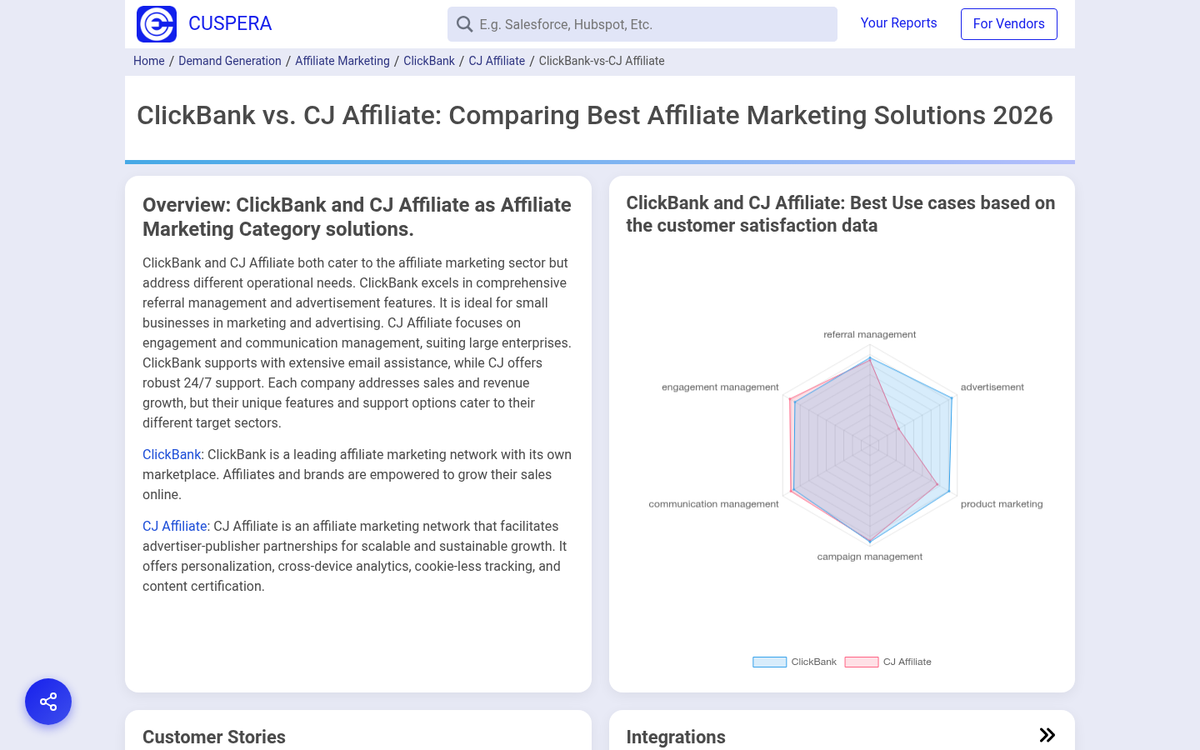
Task: Click the radar chart comparing use cases
Action: (870, 445)
